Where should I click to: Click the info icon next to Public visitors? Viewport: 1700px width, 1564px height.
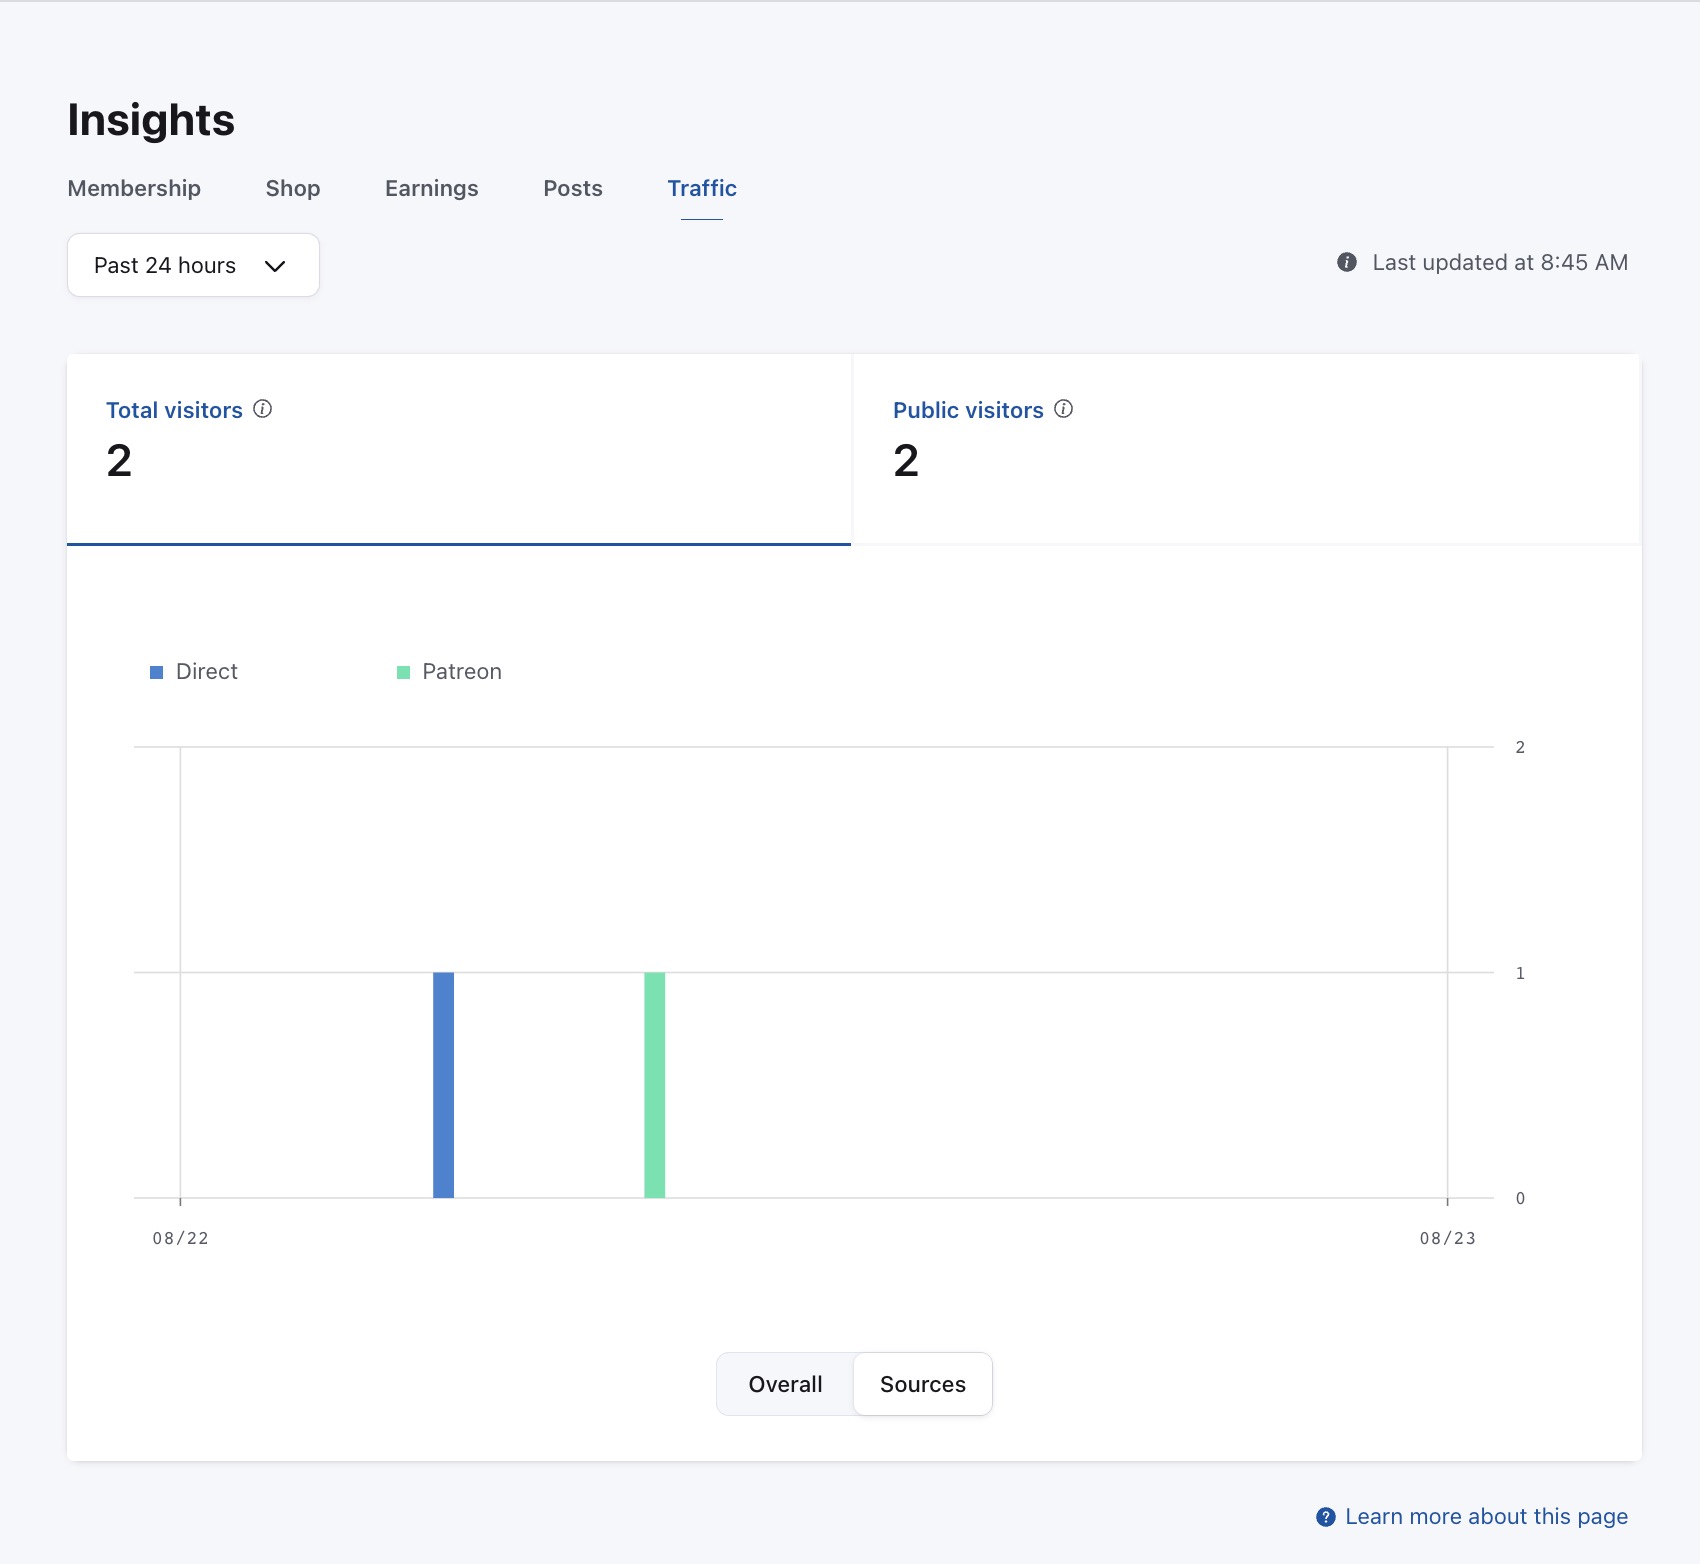click(1064, 409)
